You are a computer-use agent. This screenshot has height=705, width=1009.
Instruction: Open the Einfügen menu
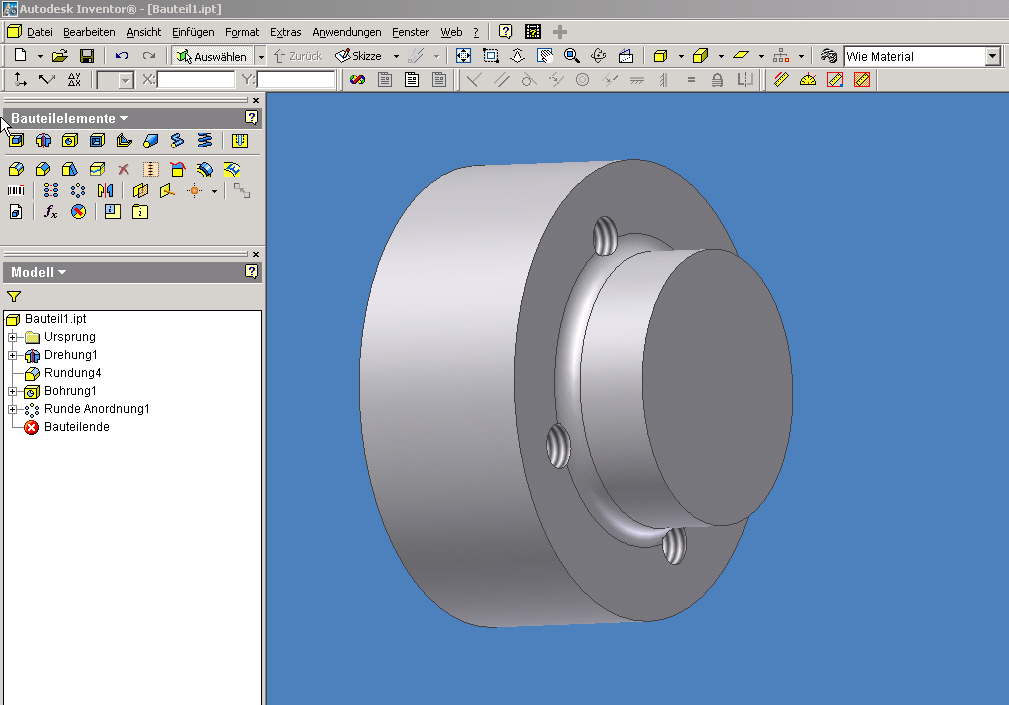tap(193, 32)
